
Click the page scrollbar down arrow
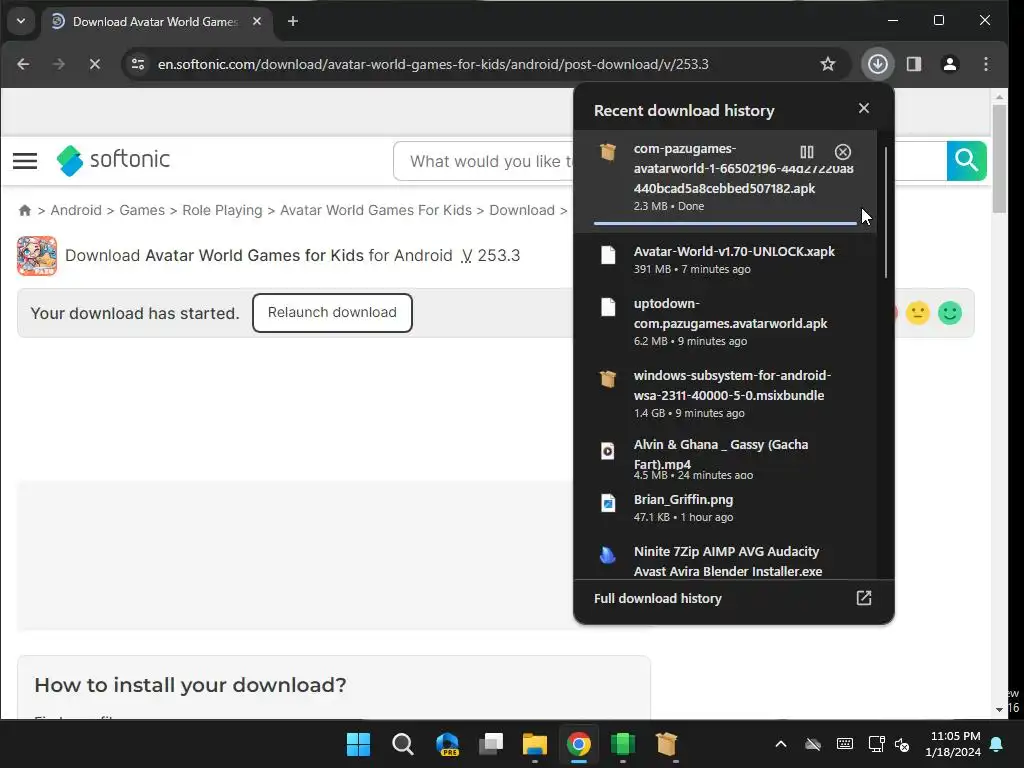click(999, 709)
